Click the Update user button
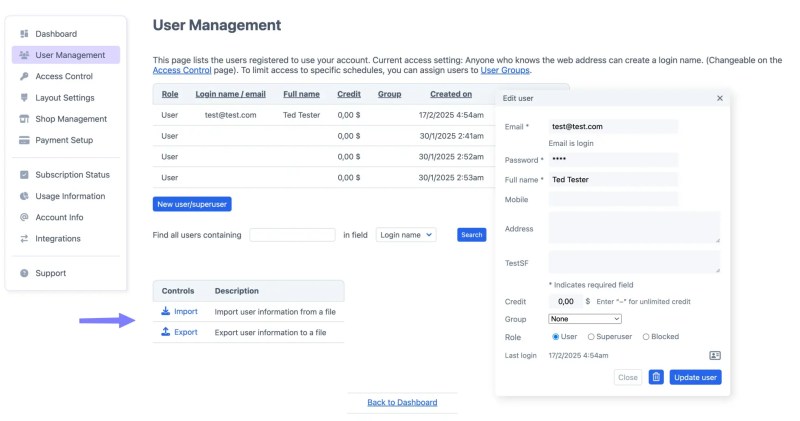800x421 pixels. pos(695,377)
